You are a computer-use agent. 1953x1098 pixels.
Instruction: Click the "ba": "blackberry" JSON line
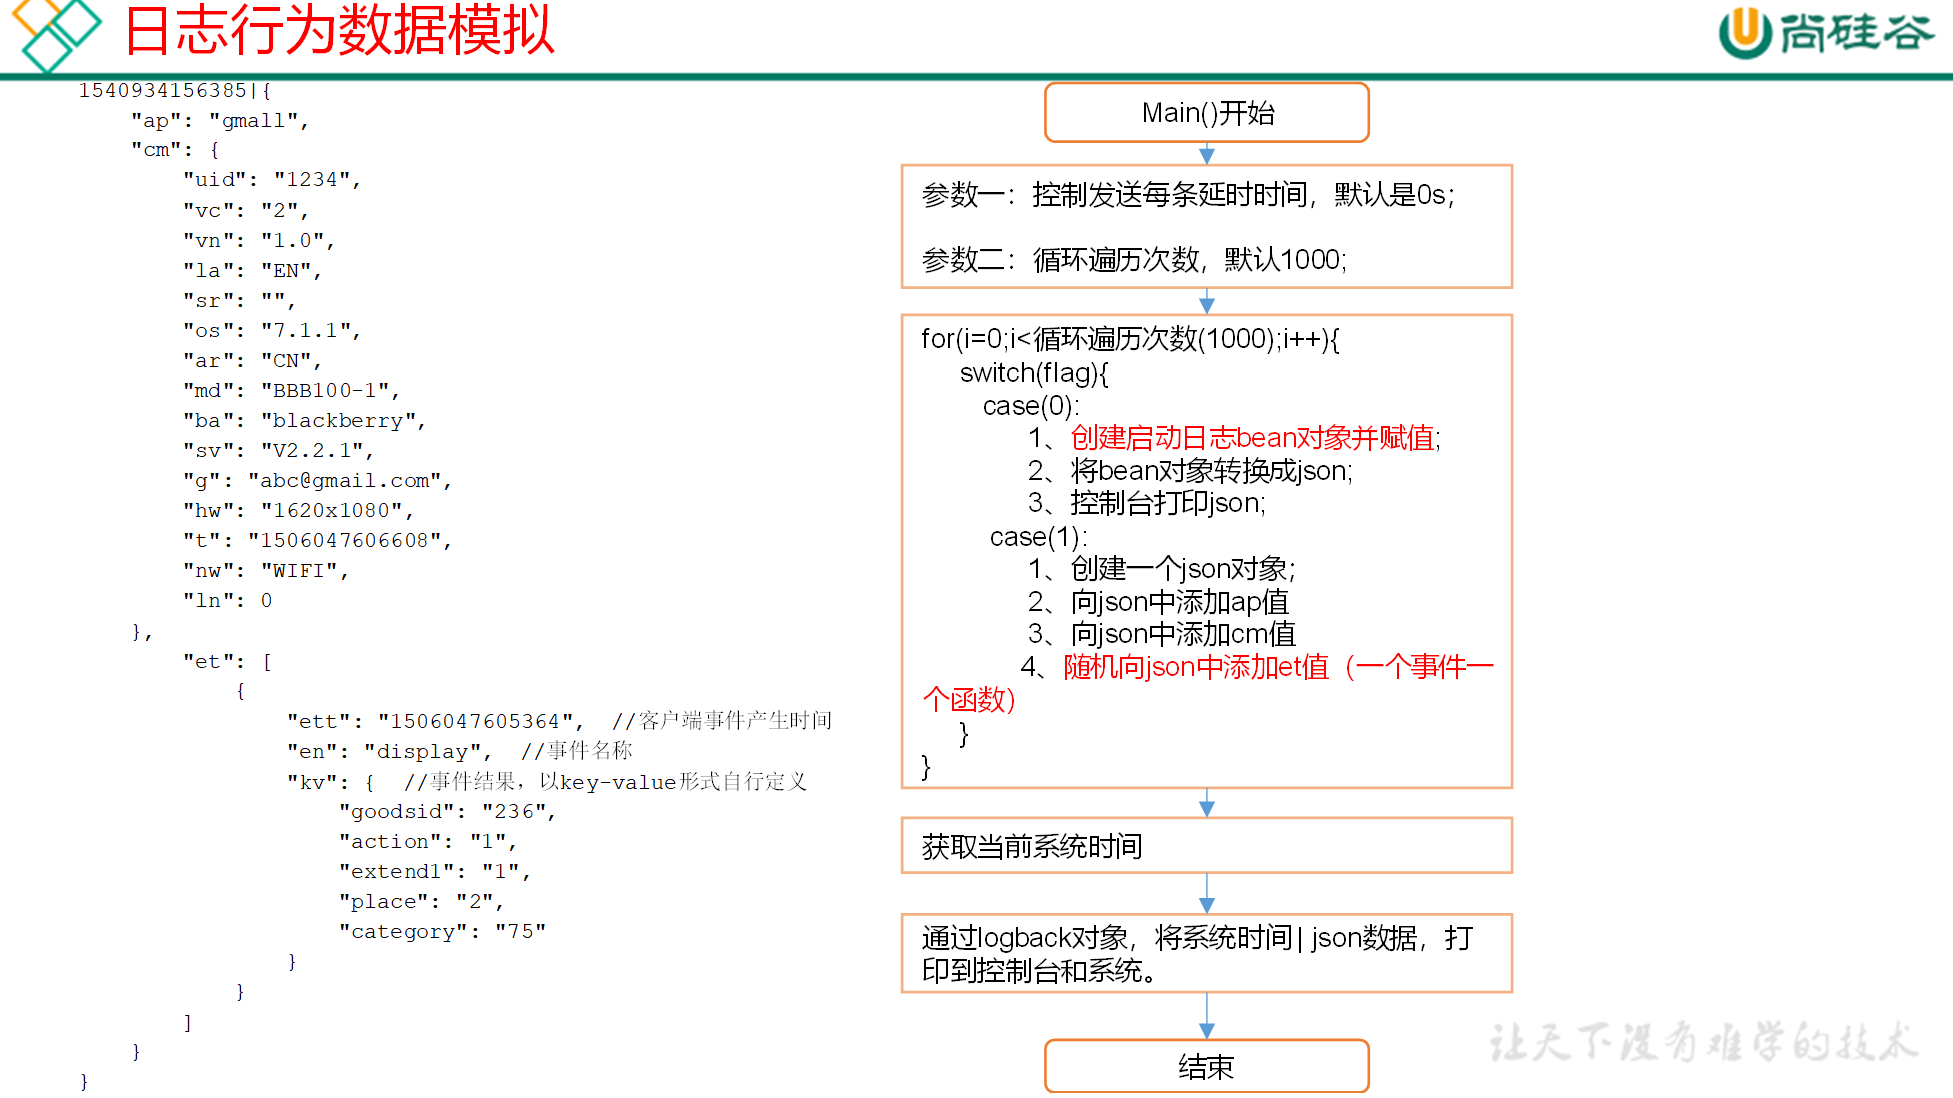tap(304, 421)
